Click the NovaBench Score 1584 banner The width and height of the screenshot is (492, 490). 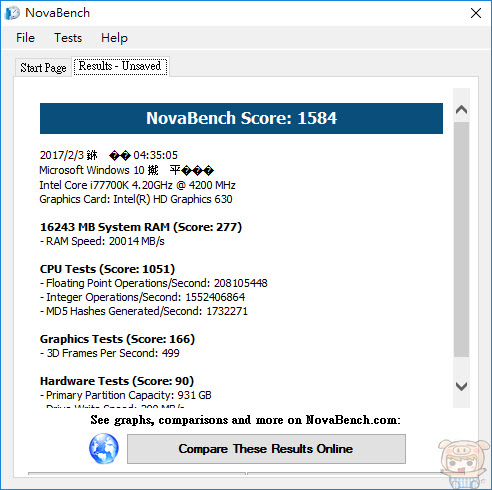[x=241, y=118]
